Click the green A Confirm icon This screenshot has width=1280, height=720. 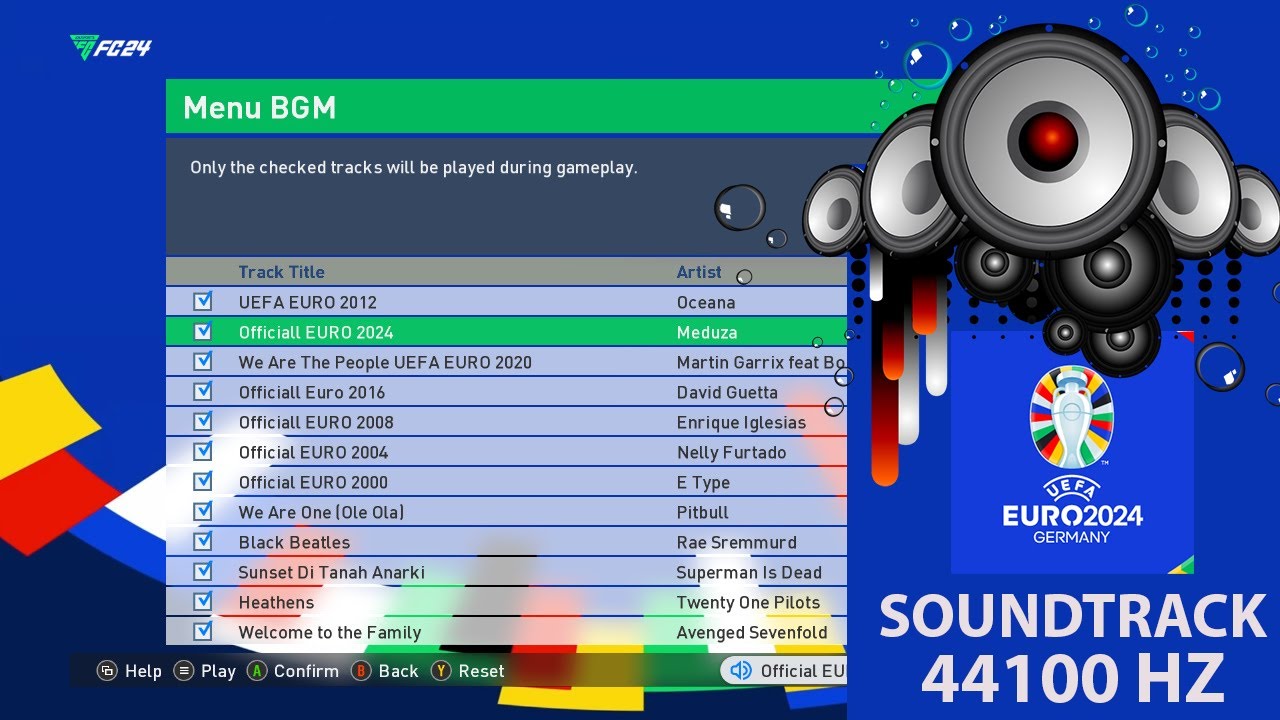pyautogui.click(x=257, y=671)
